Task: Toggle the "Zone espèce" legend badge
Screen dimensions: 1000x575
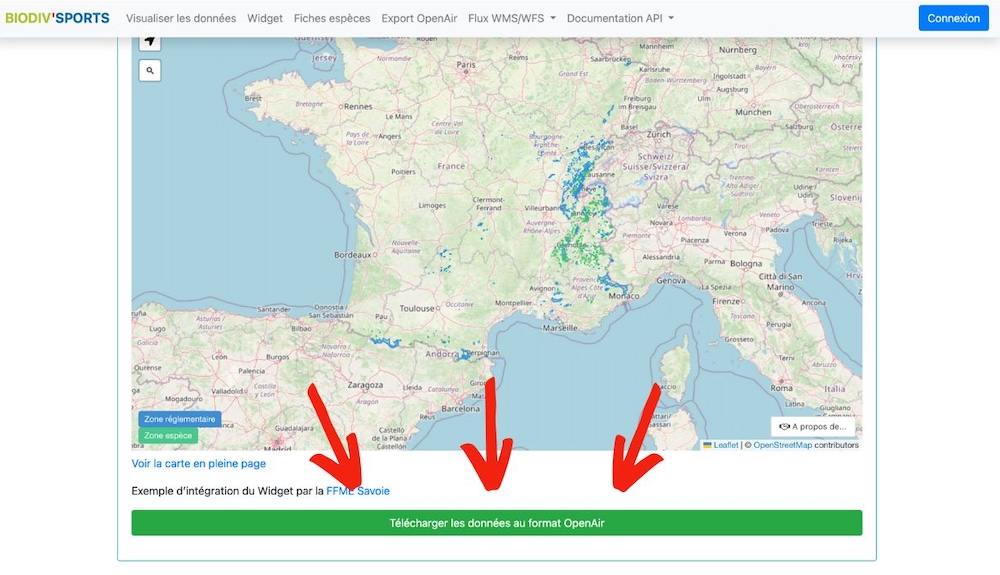Action: point(168,436)
